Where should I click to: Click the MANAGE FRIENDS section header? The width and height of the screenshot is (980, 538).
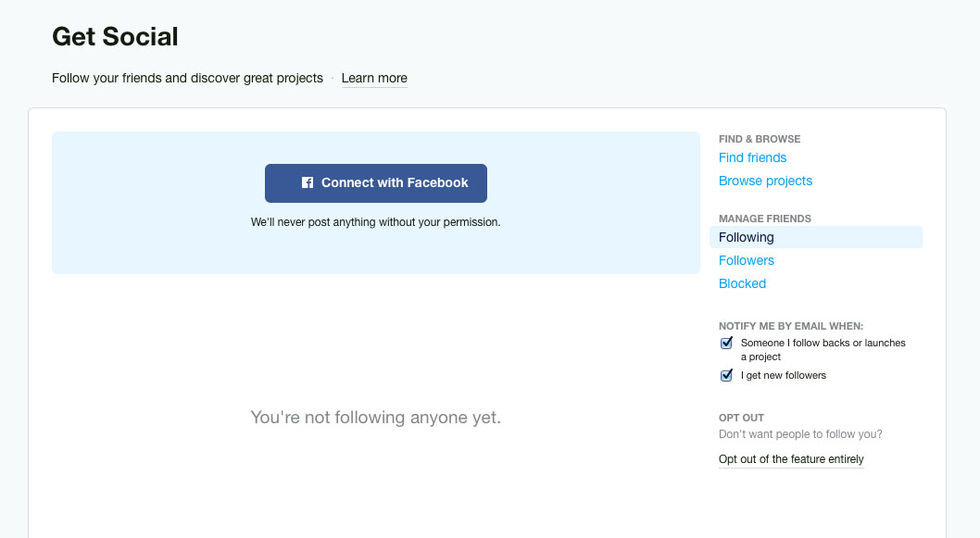(x=764, y=218)
